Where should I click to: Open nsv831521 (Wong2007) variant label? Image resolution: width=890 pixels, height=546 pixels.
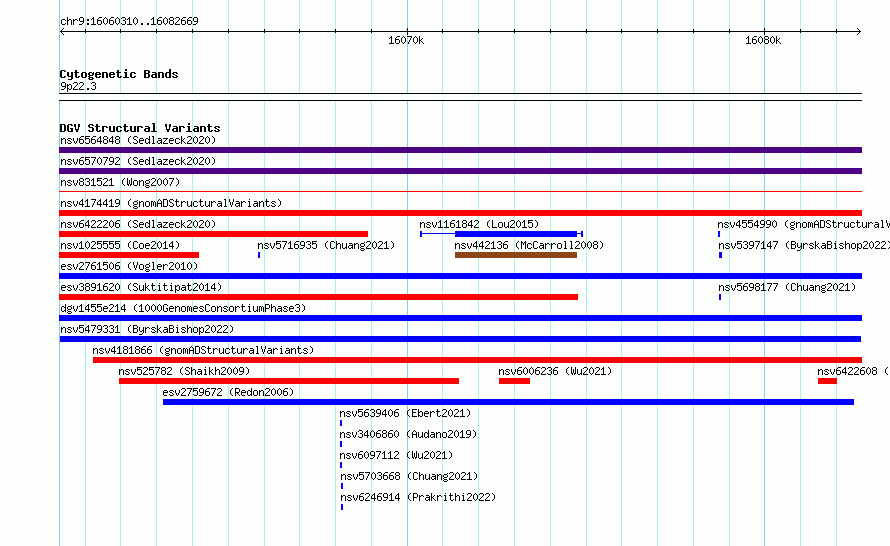coord(120,182)
